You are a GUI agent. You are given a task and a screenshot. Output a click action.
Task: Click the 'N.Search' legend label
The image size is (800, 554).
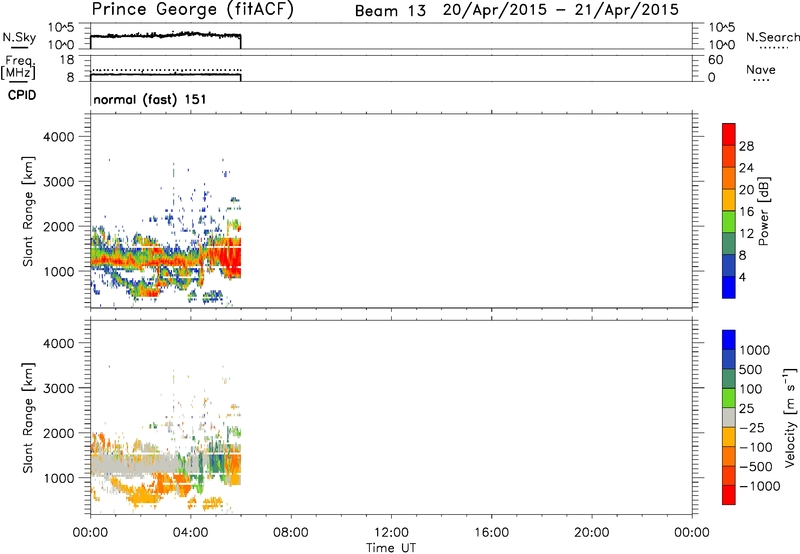(x=772, y=37)
